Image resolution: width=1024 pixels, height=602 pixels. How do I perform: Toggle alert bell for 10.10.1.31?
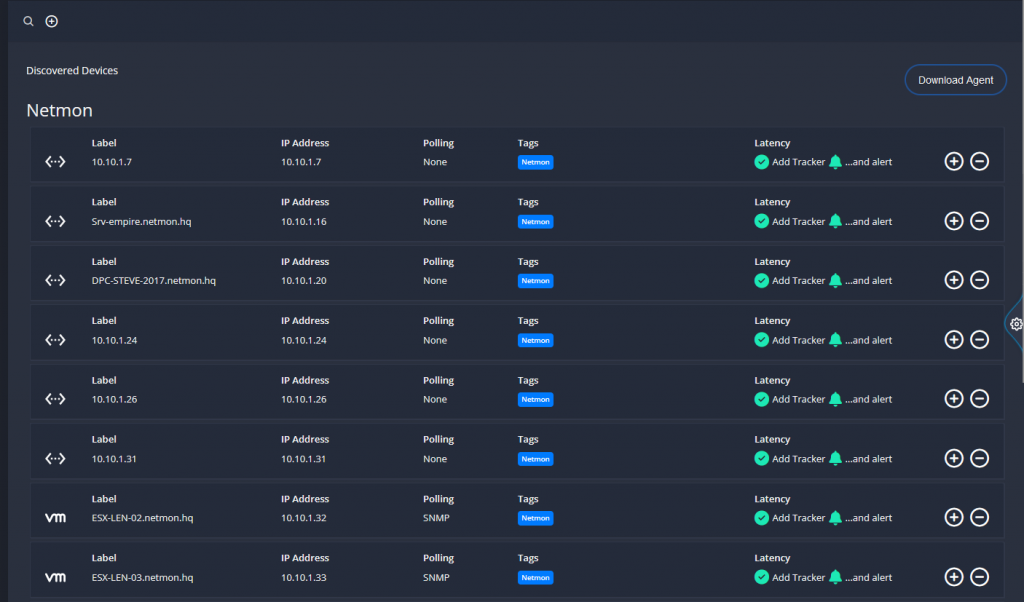tap(835, 459)
